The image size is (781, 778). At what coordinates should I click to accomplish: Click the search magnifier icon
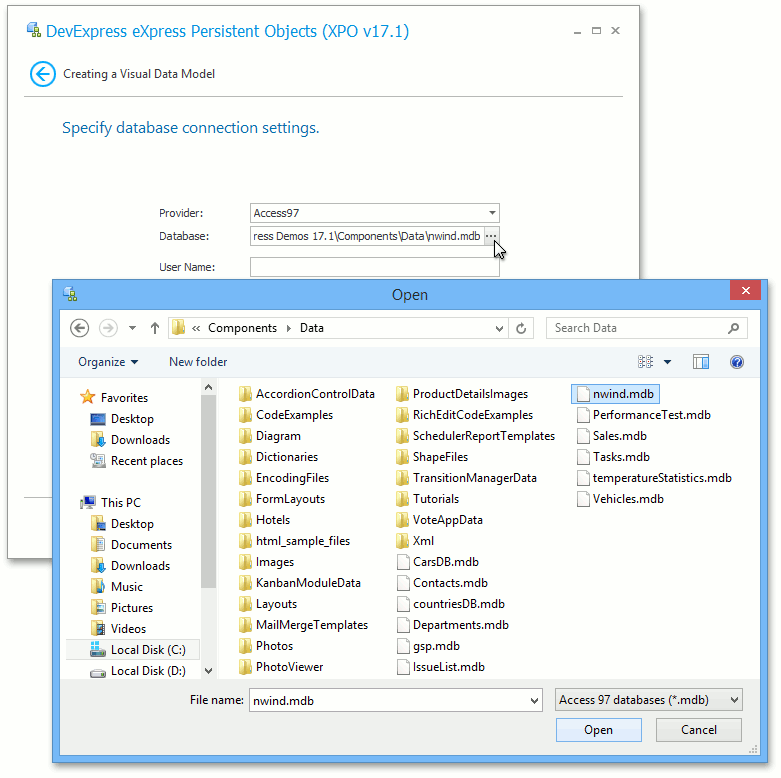click(733, 328)
